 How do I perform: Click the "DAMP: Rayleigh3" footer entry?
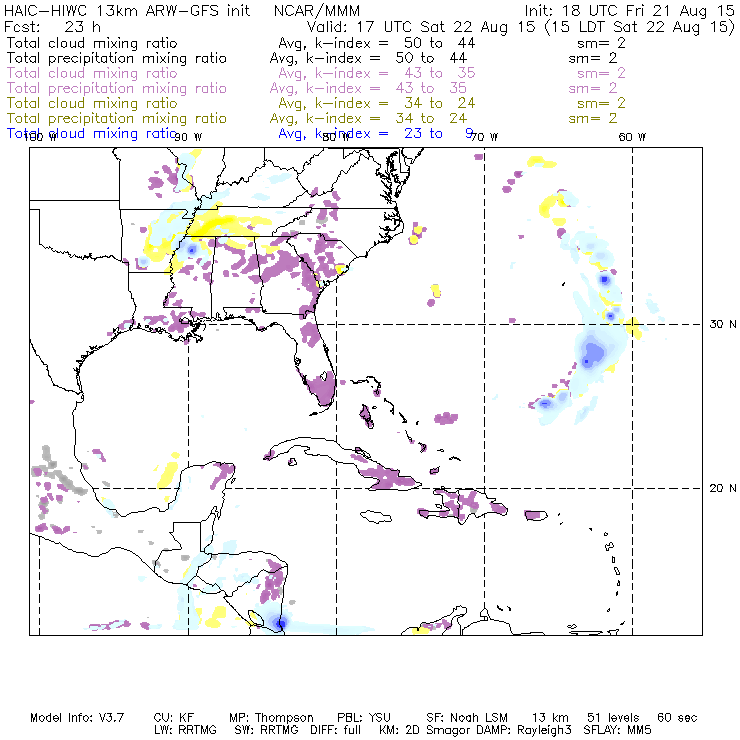[524, 730]
